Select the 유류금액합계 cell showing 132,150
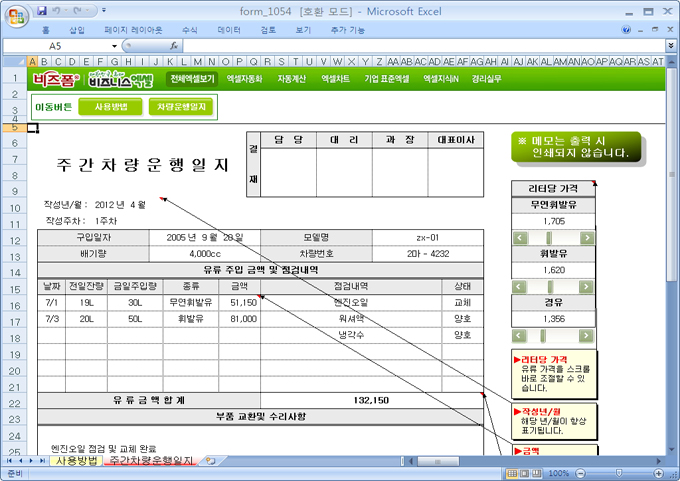 [372, 400]
